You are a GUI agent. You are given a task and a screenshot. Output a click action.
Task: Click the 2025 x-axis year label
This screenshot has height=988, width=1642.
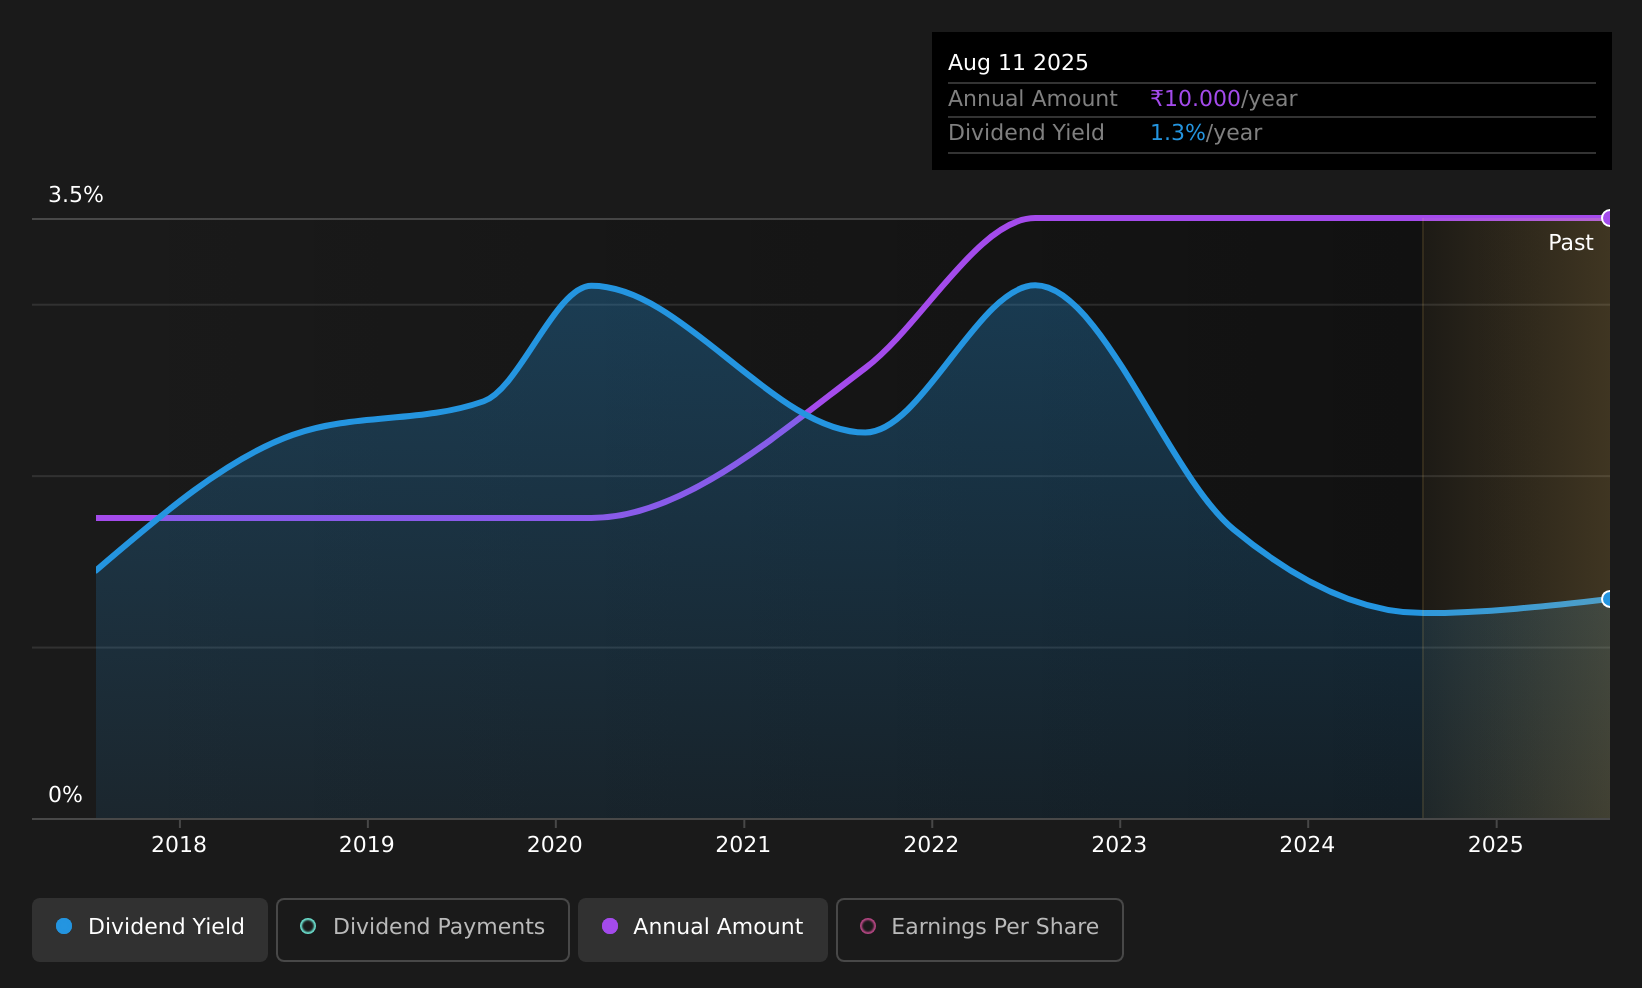(1495, 845)
